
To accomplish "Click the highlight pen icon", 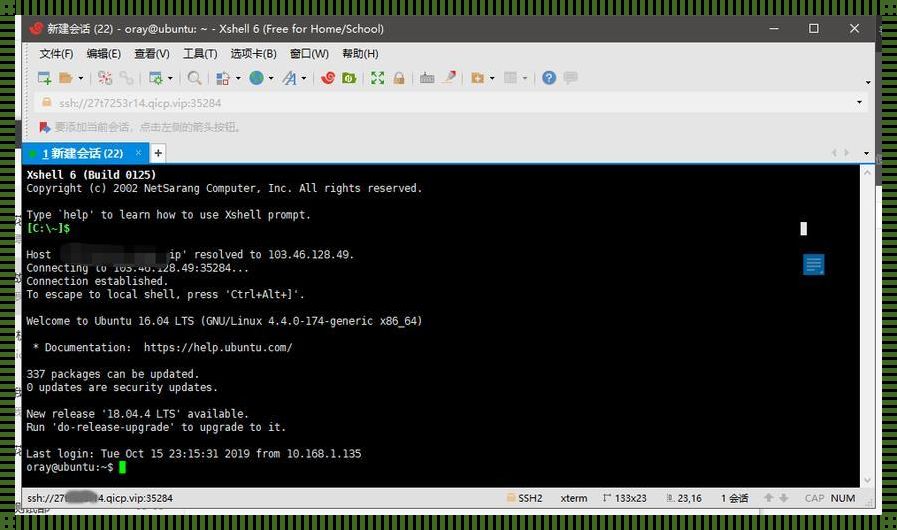I will tap(450, 77).
